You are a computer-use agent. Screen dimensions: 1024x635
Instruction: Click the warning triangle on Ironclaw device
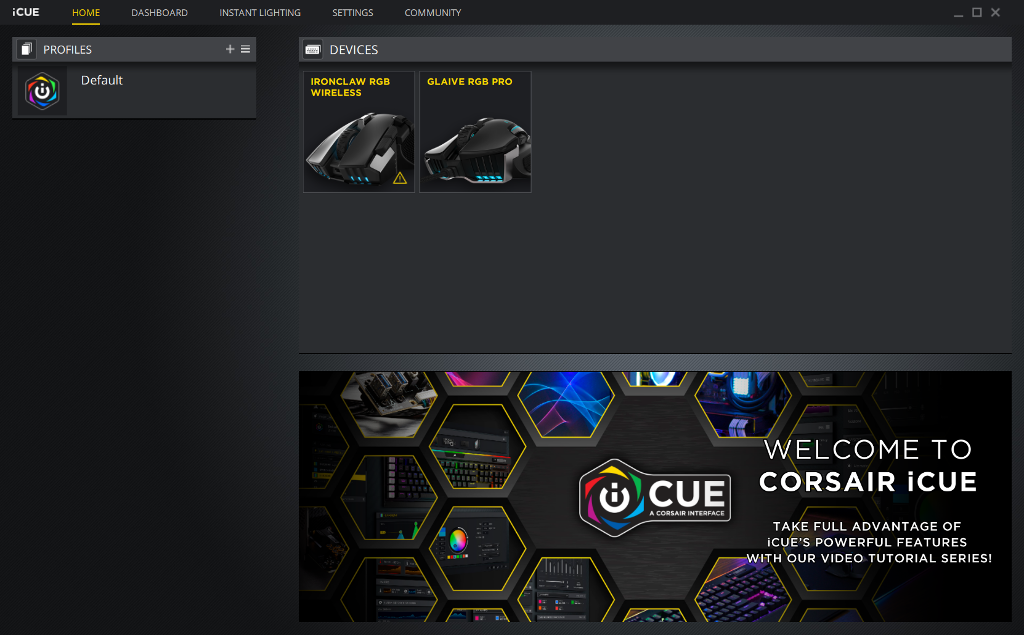[x=400, y=178]
